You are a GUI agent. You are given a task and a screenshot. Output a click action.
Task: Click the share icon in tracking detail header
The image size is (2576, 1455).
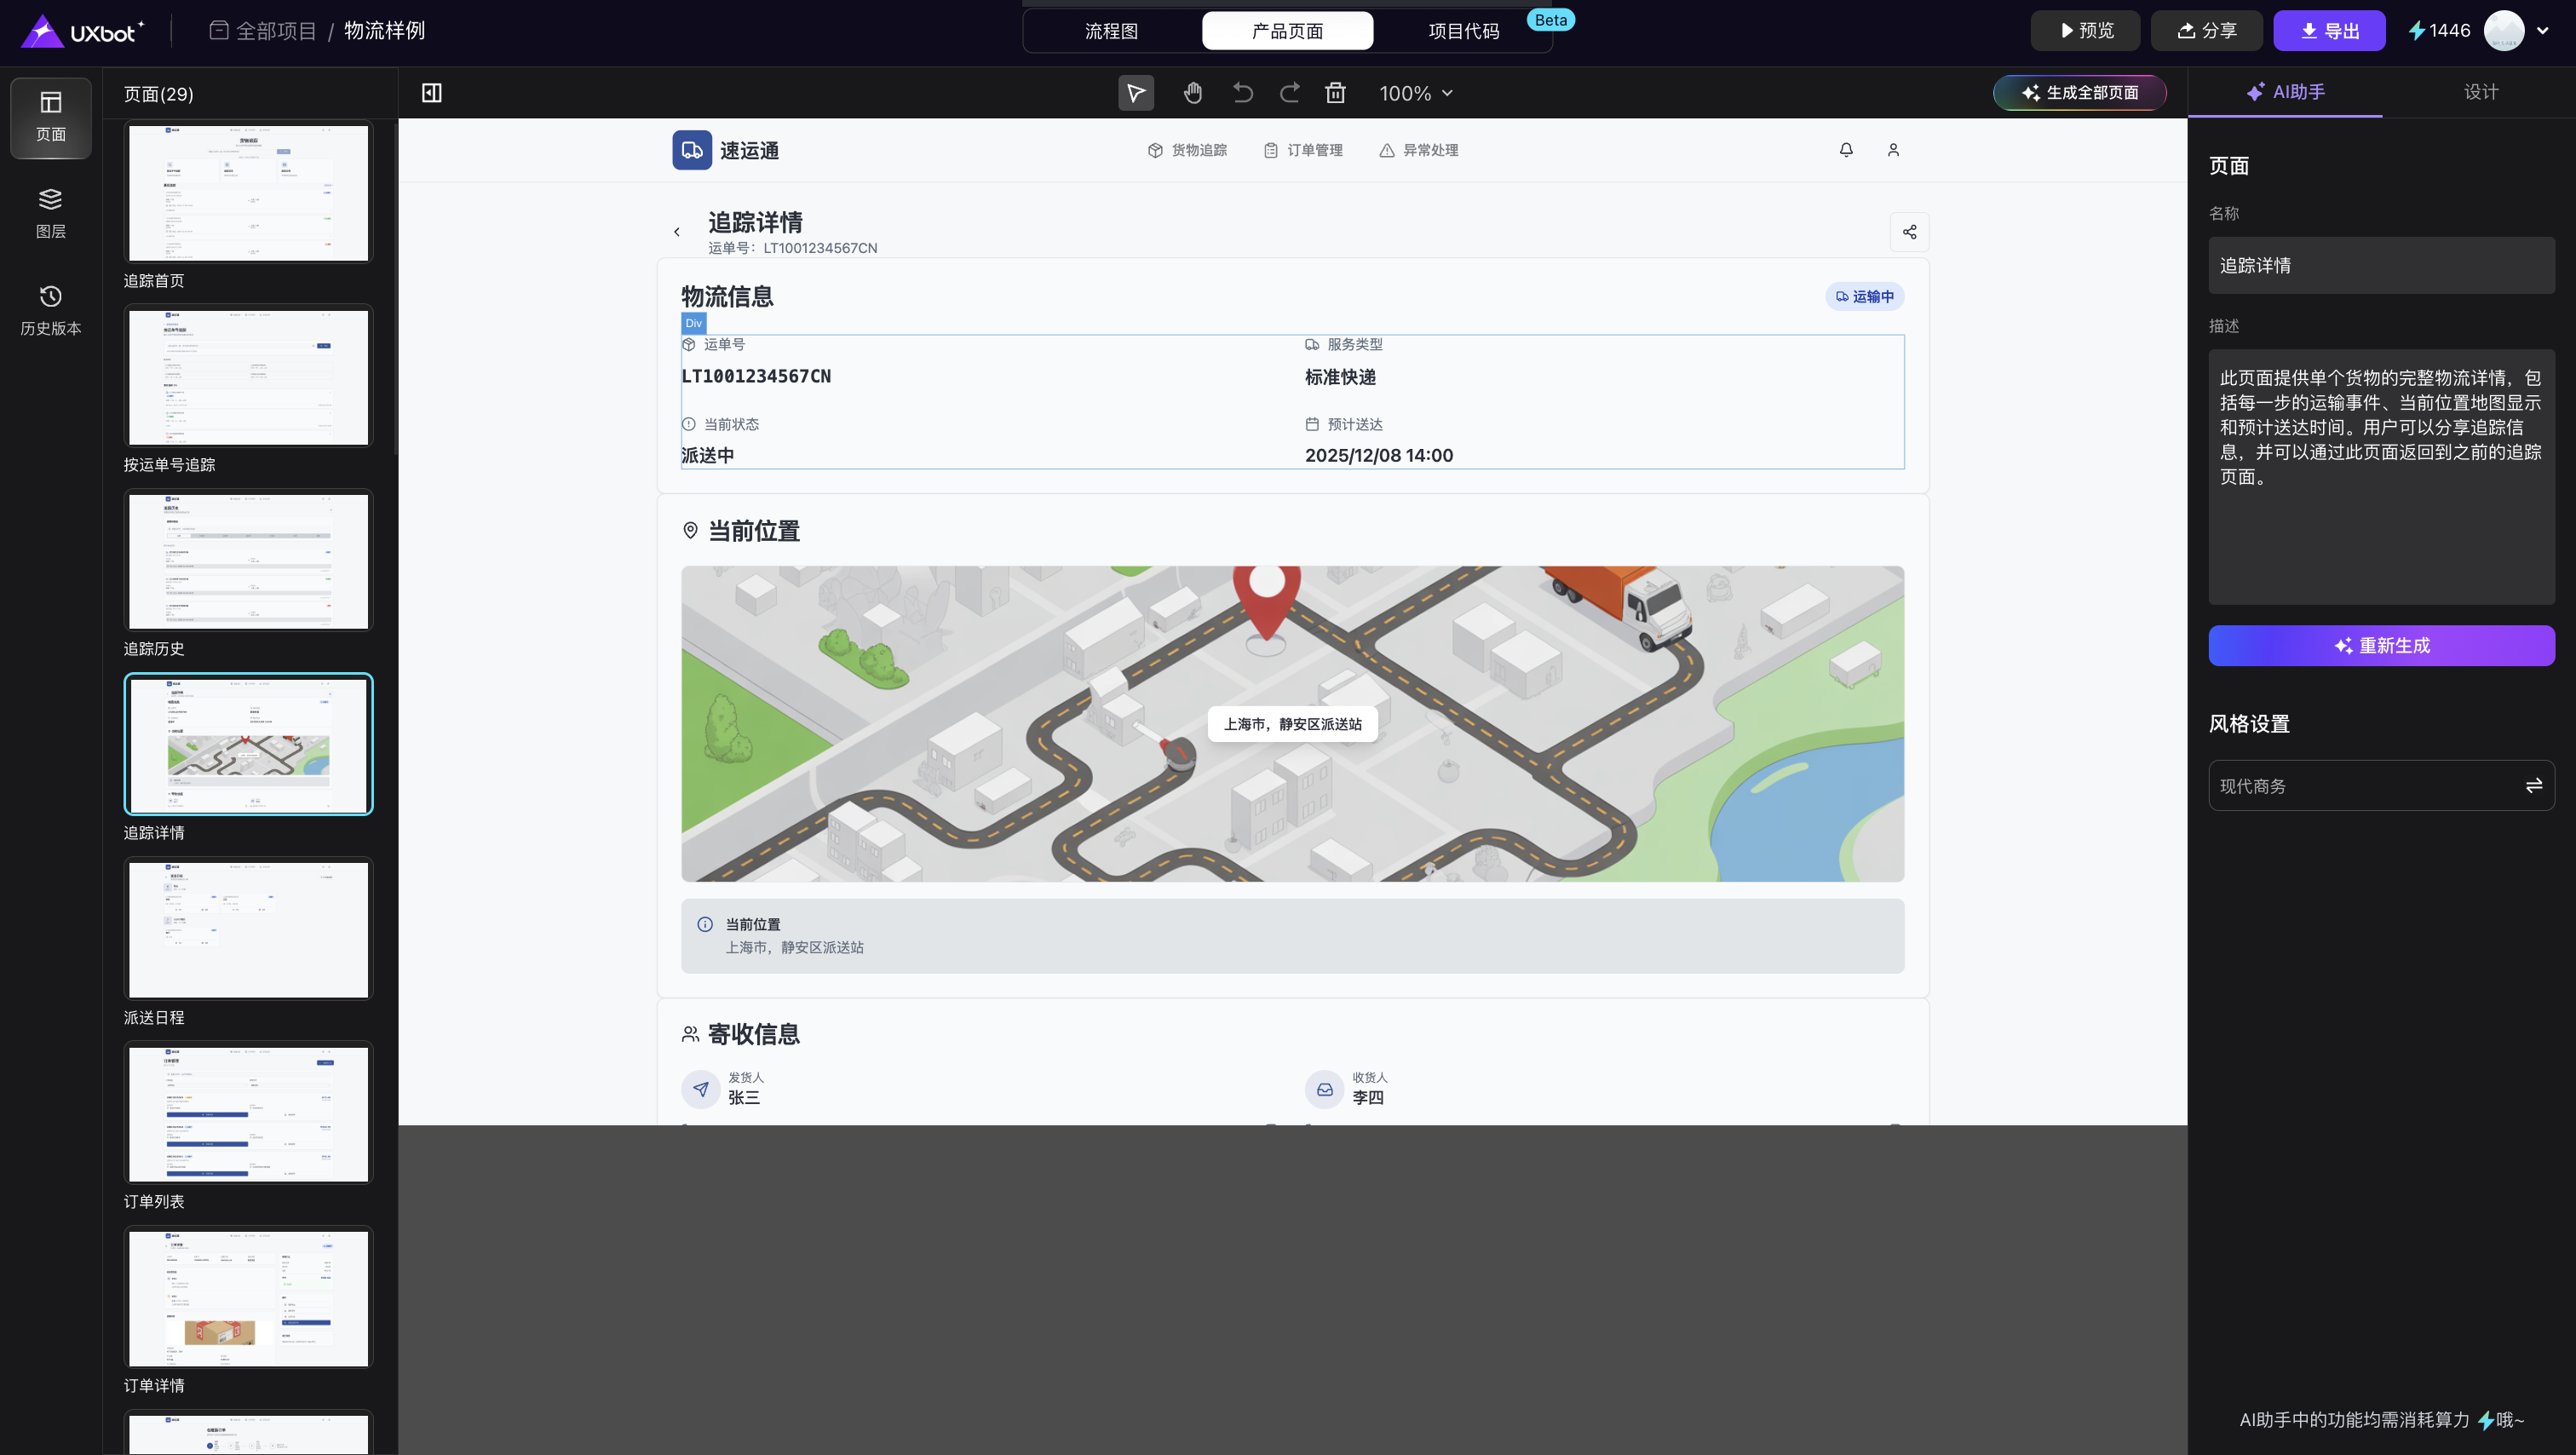pyautogui.click(x=1909, y=232)
